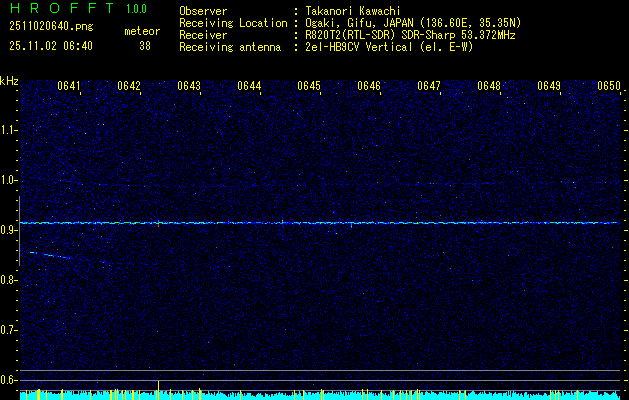Click observer name Takanori Kawachi

click(x=353, y=11)
